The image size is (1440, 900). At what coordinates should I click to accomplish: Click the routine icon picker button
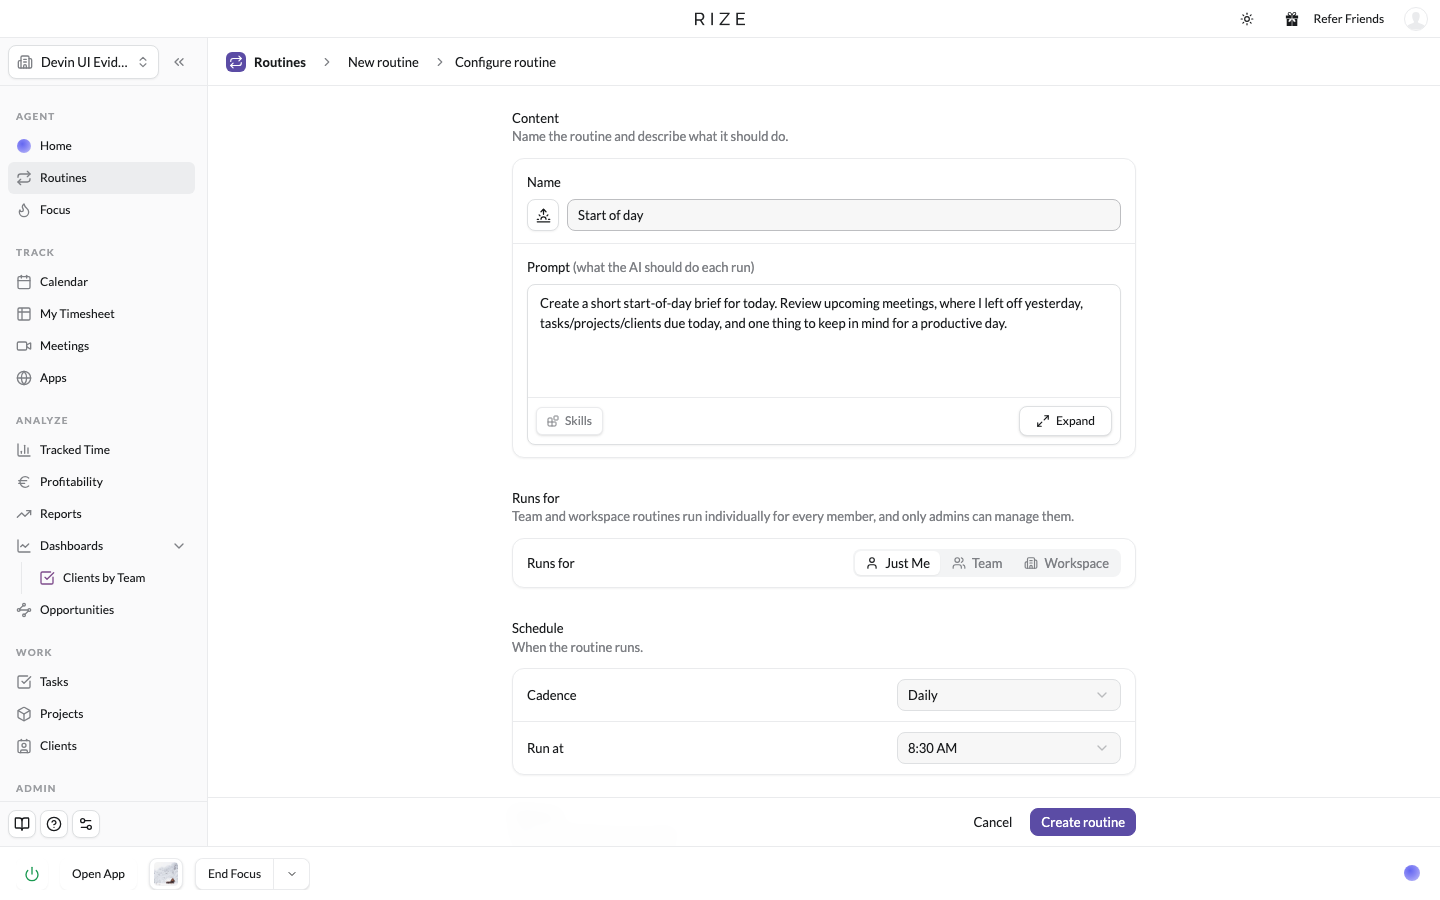tap(543, 215)
